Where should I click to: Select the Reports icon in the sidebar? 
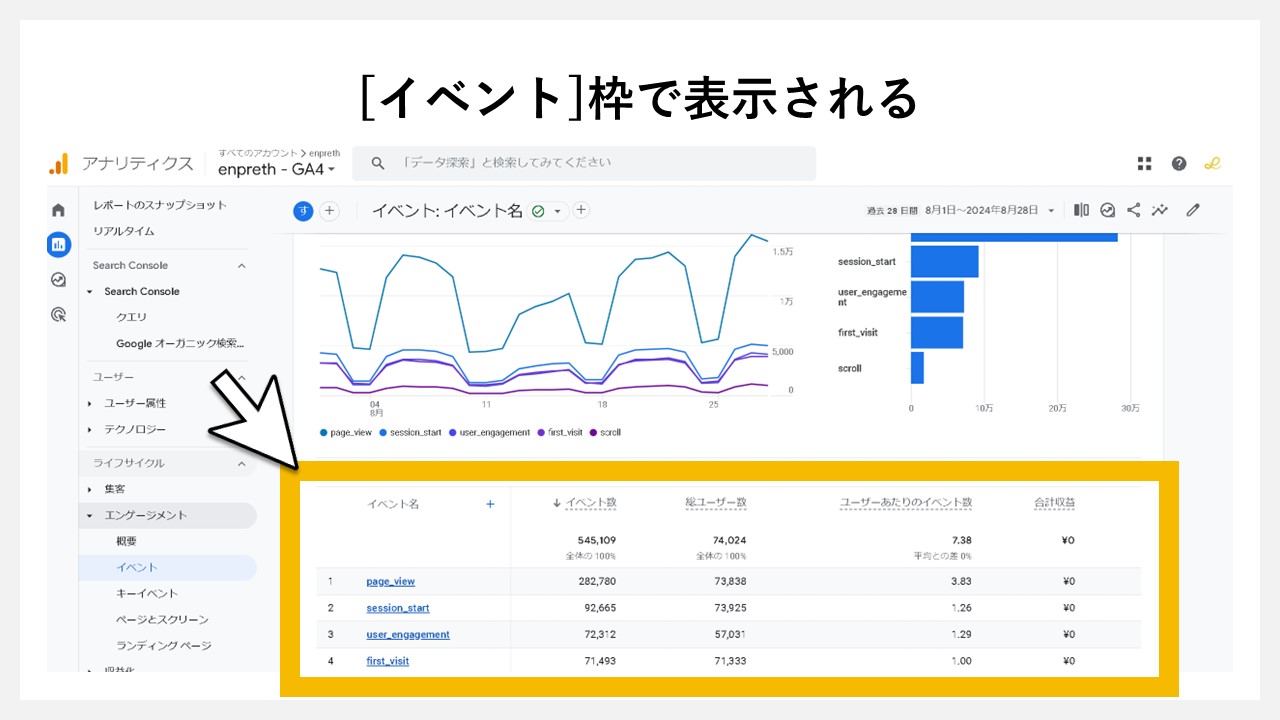(57, 245)
